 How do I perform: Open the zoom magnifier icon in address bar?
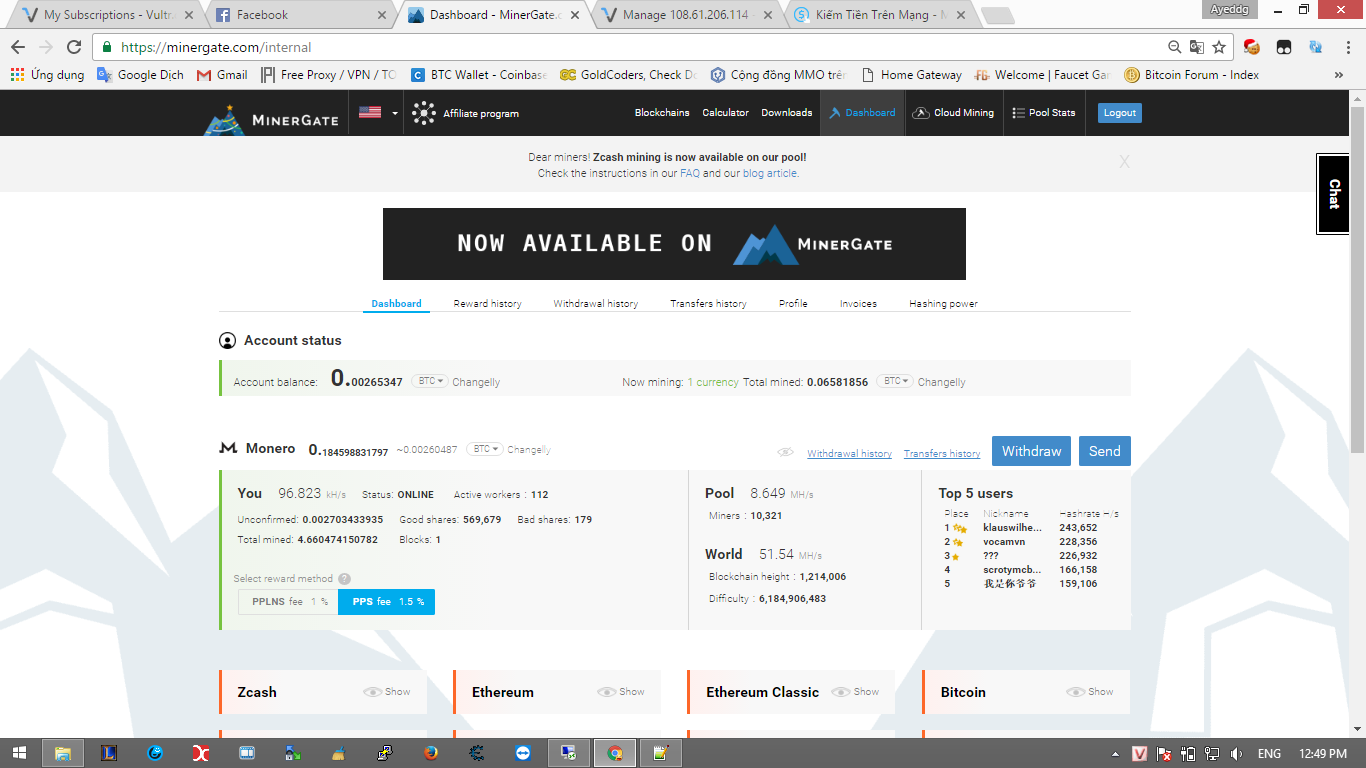point(1175,47)
